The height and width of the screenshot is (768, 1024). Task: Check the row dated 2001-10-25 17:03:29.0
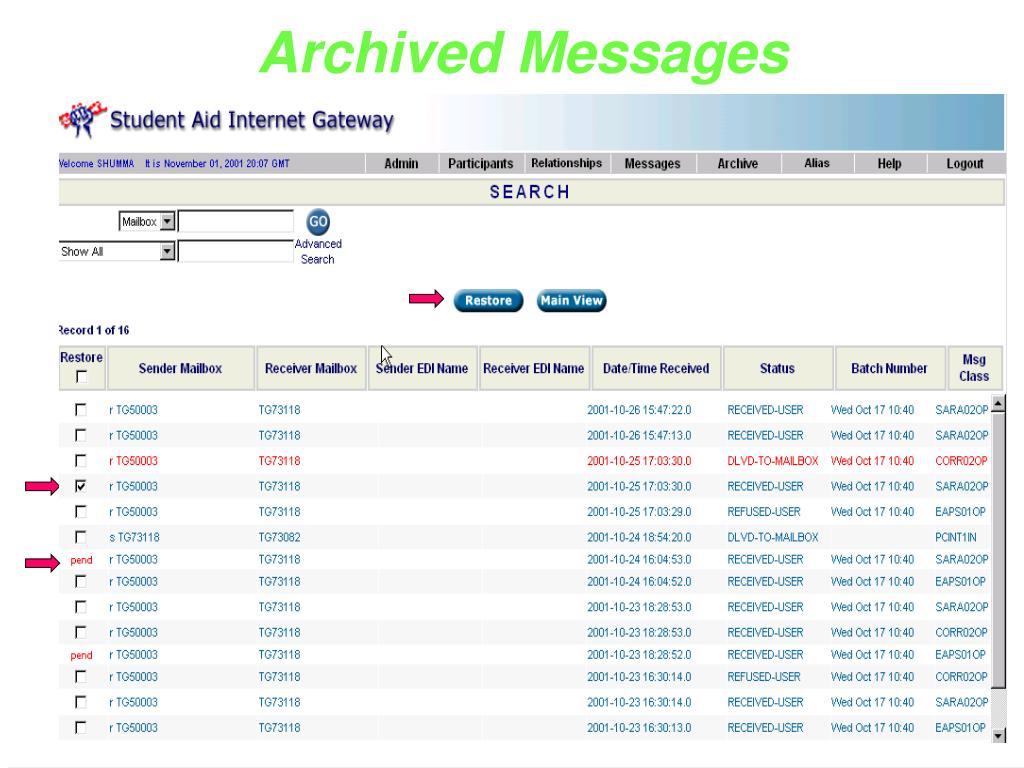[x=80, y=511]
